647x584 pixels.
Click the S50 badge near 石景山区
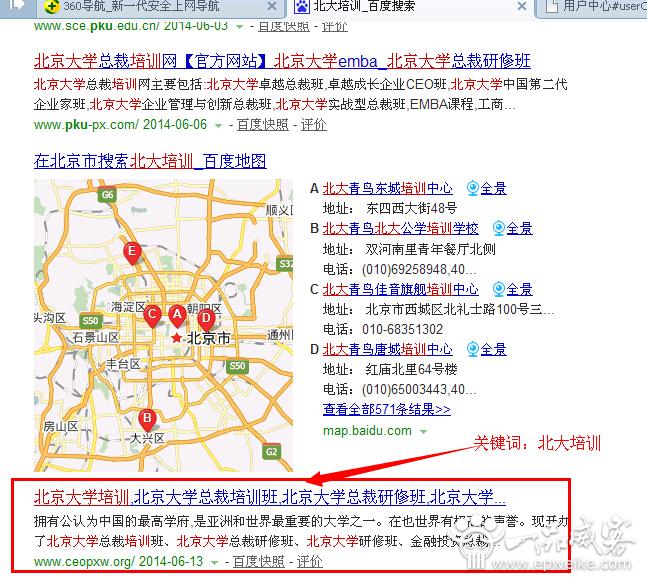(x=90, y=321)
